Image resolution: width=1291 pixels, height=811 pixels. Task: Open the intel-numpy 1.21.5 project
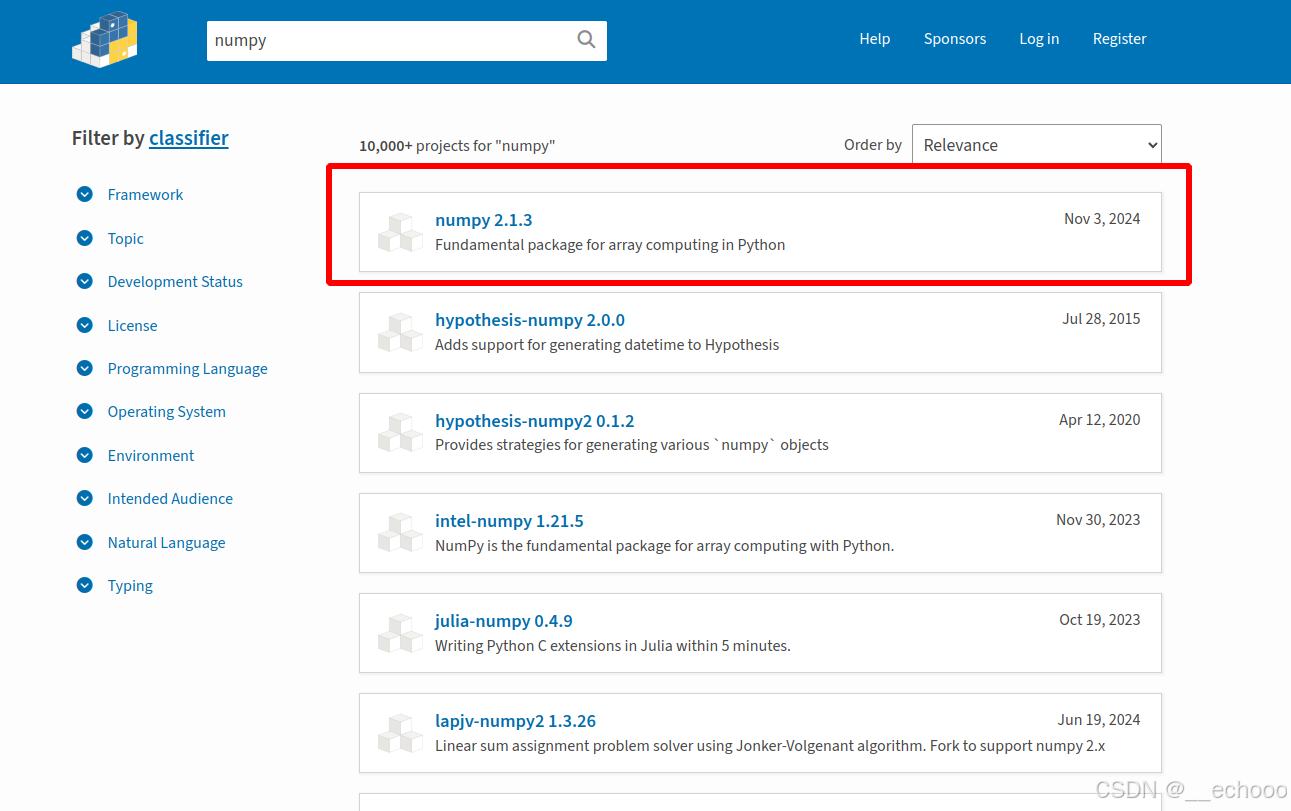509,521
